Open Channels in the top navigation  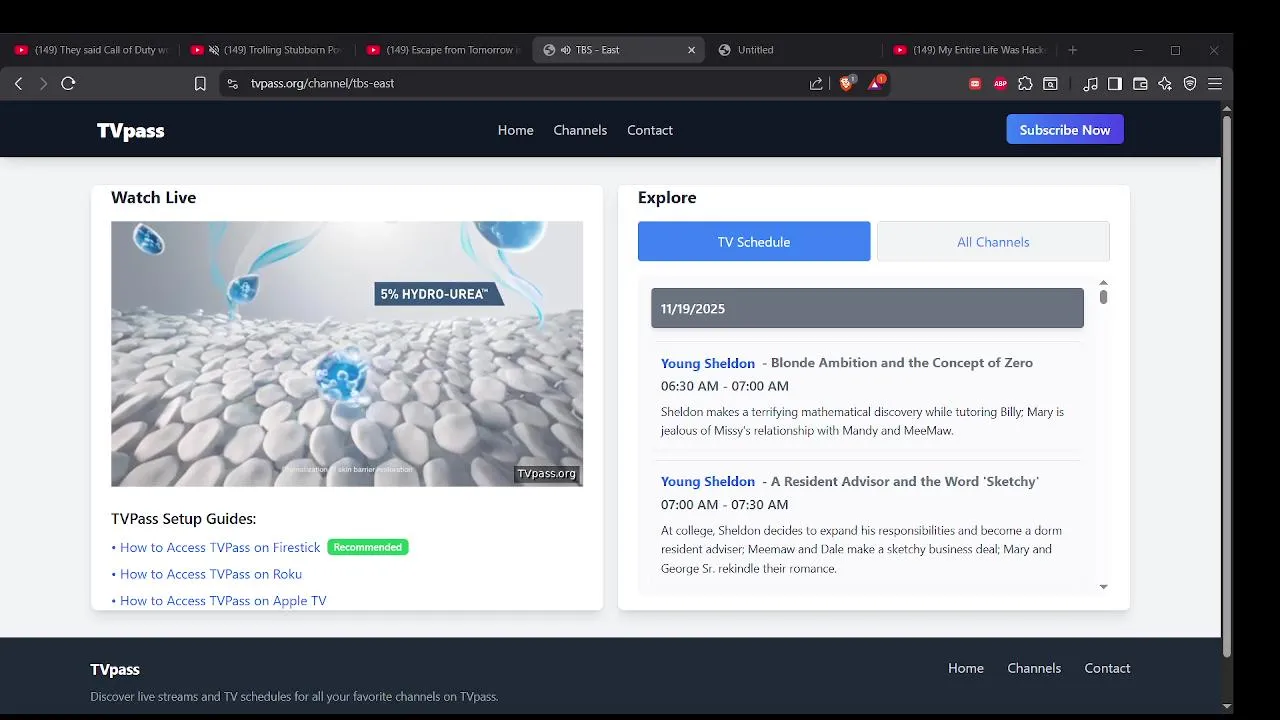[x=580, y=131]
